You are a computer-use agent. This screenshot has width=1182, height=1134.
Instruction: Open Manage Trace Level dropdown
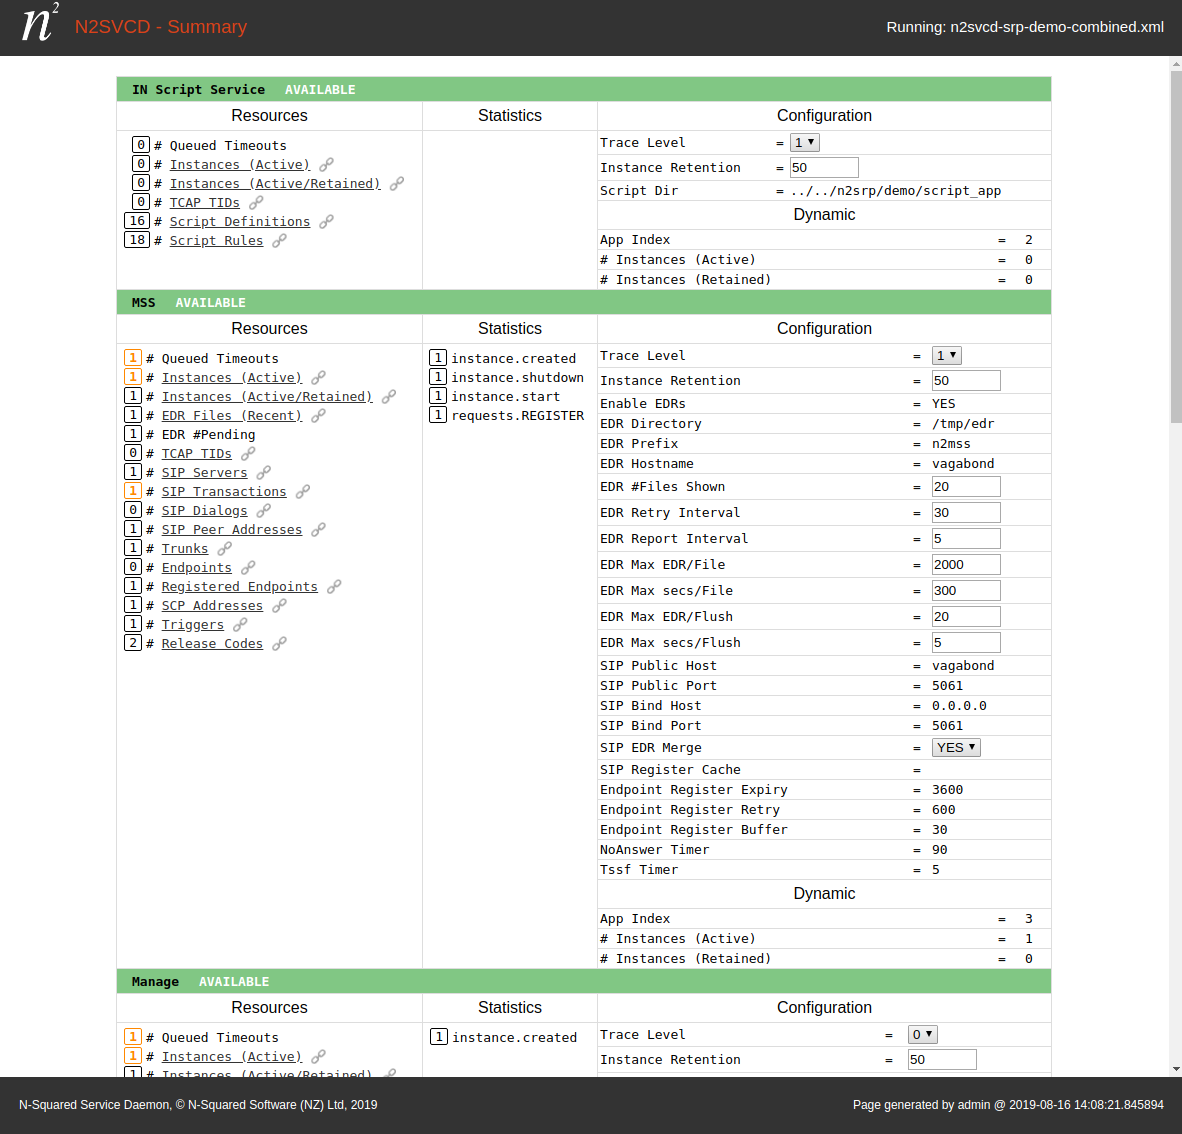coord(922,1035)
